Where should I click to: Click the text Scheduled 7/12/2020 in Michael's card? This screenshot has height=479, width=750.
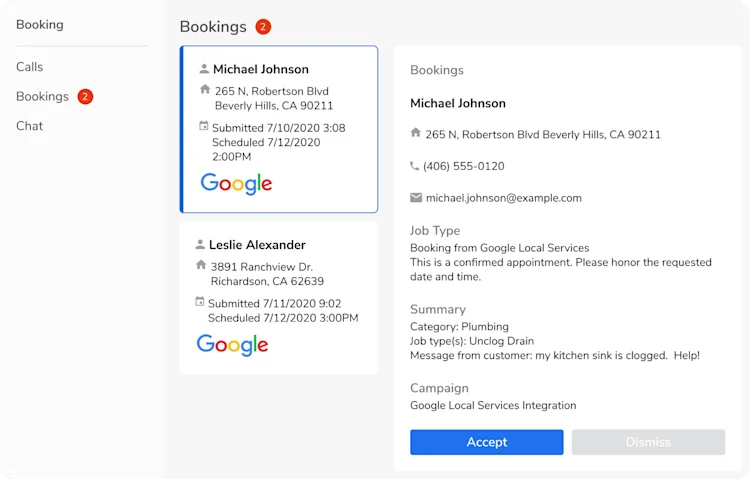pyautogui.click(x=266, y=143)
